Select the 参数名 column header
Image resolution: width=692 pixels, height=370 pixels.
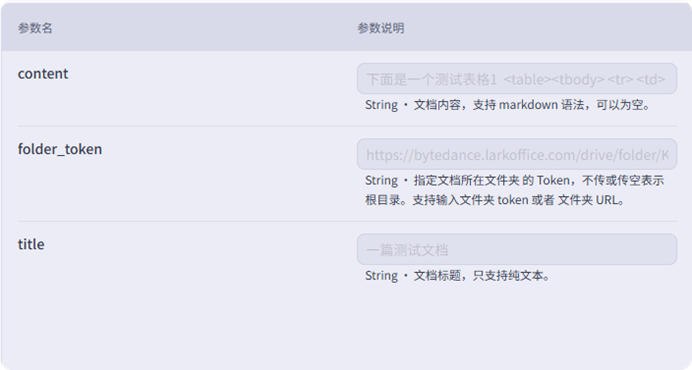35,28
